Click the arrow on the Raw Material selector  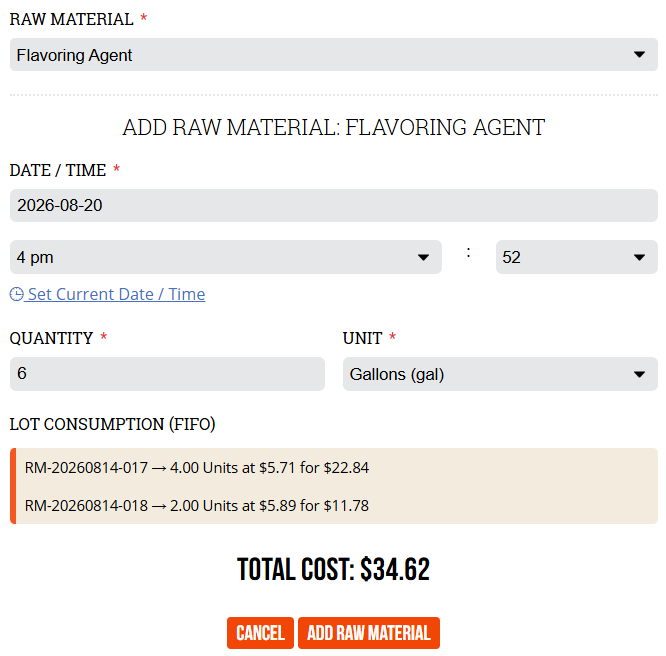[x=639, y=55]
